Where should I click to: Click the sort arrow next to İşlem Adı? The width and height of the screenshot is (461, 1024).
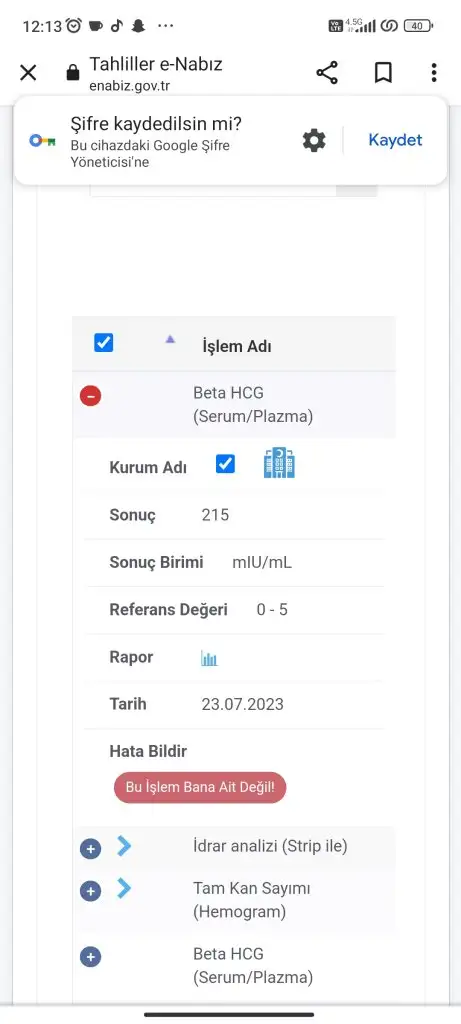pos(170,339)
